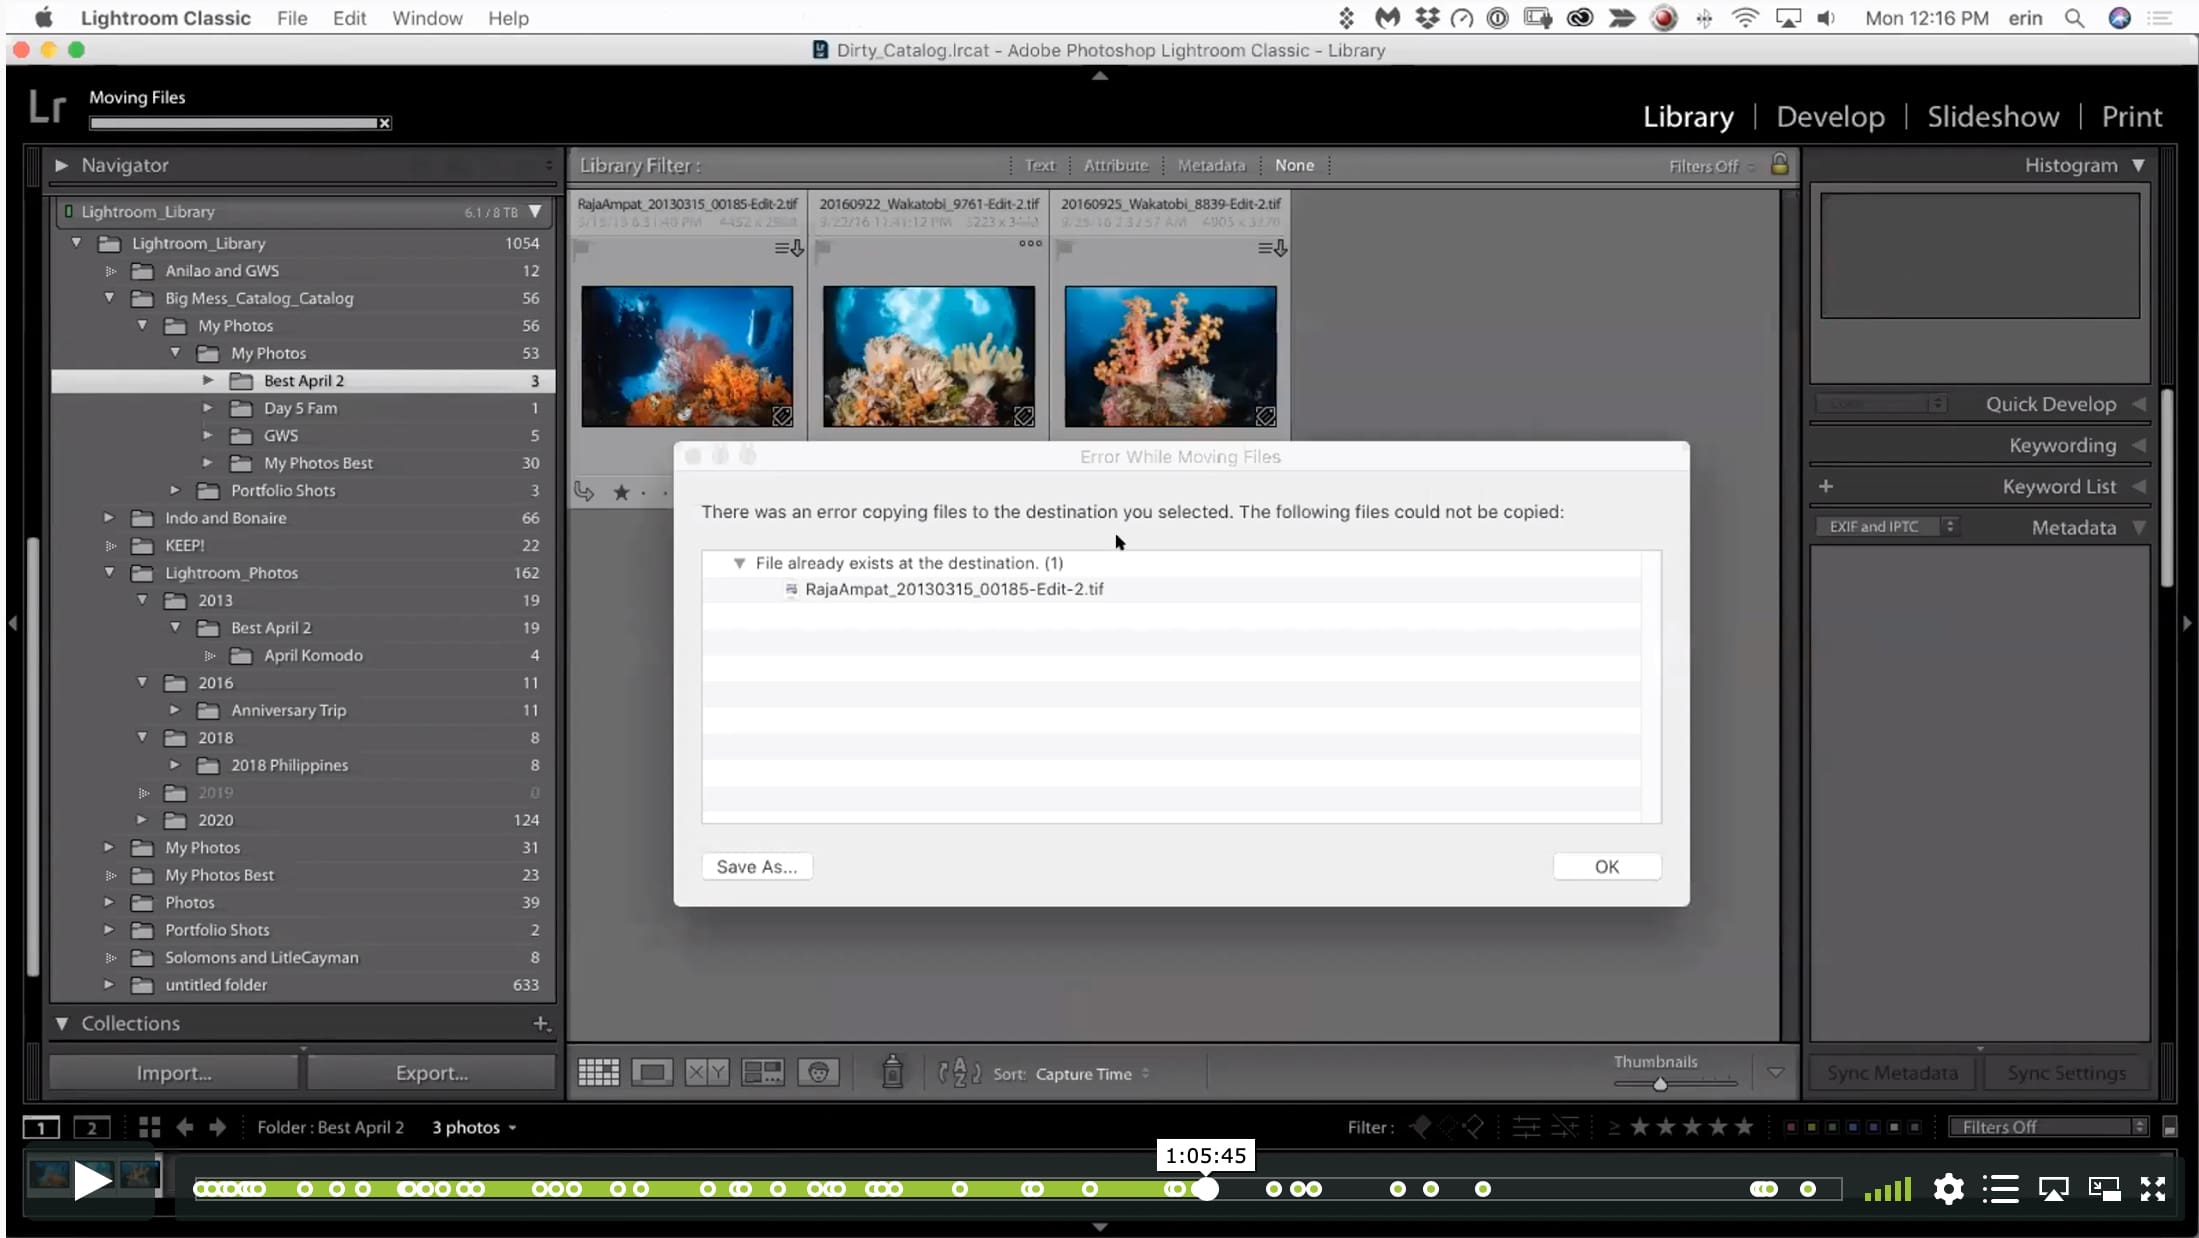This screenshot has height=1238, width=2199.
Task: Open EXIF and IPTC metadata dropdown
Action: tap(1887, 526)
